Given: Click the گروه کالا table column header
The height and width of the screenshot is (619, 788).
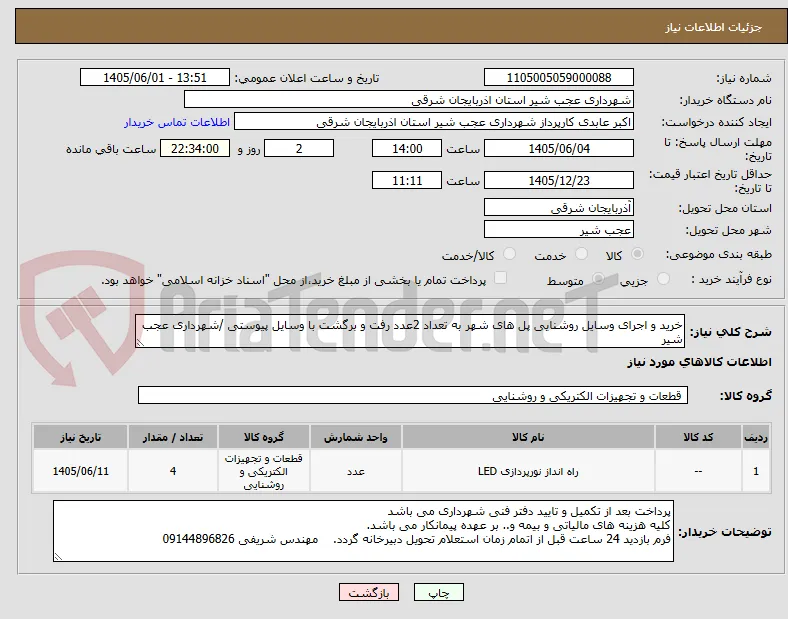Looking at the screenshot, I should (264, 437).
